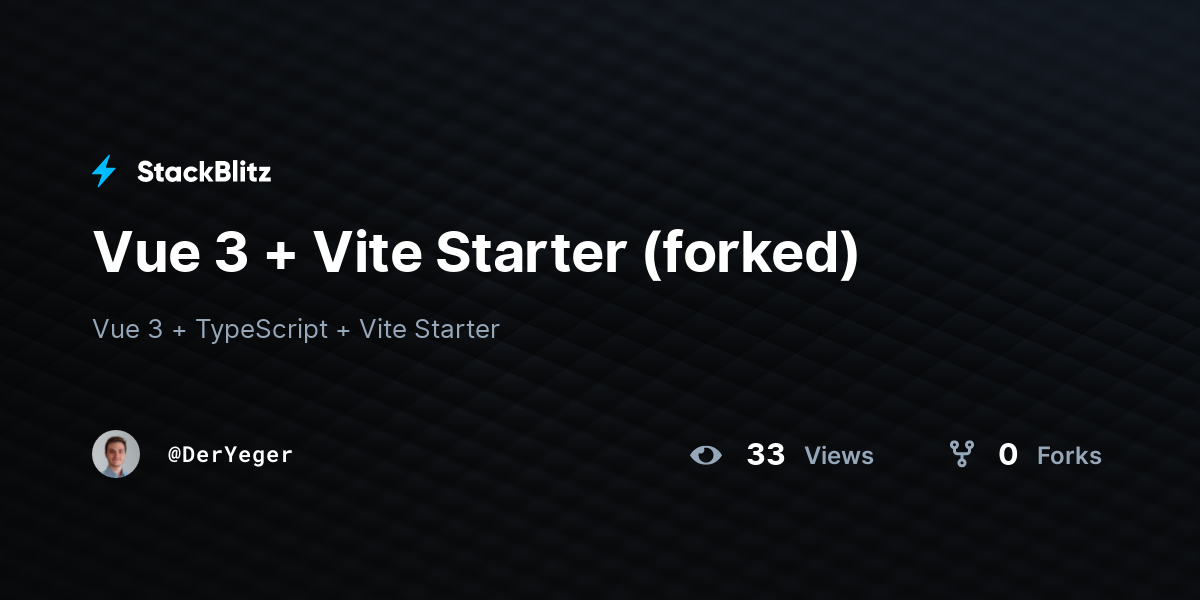
Task: Click the forks branch icon
Action: tap(962, 454)
